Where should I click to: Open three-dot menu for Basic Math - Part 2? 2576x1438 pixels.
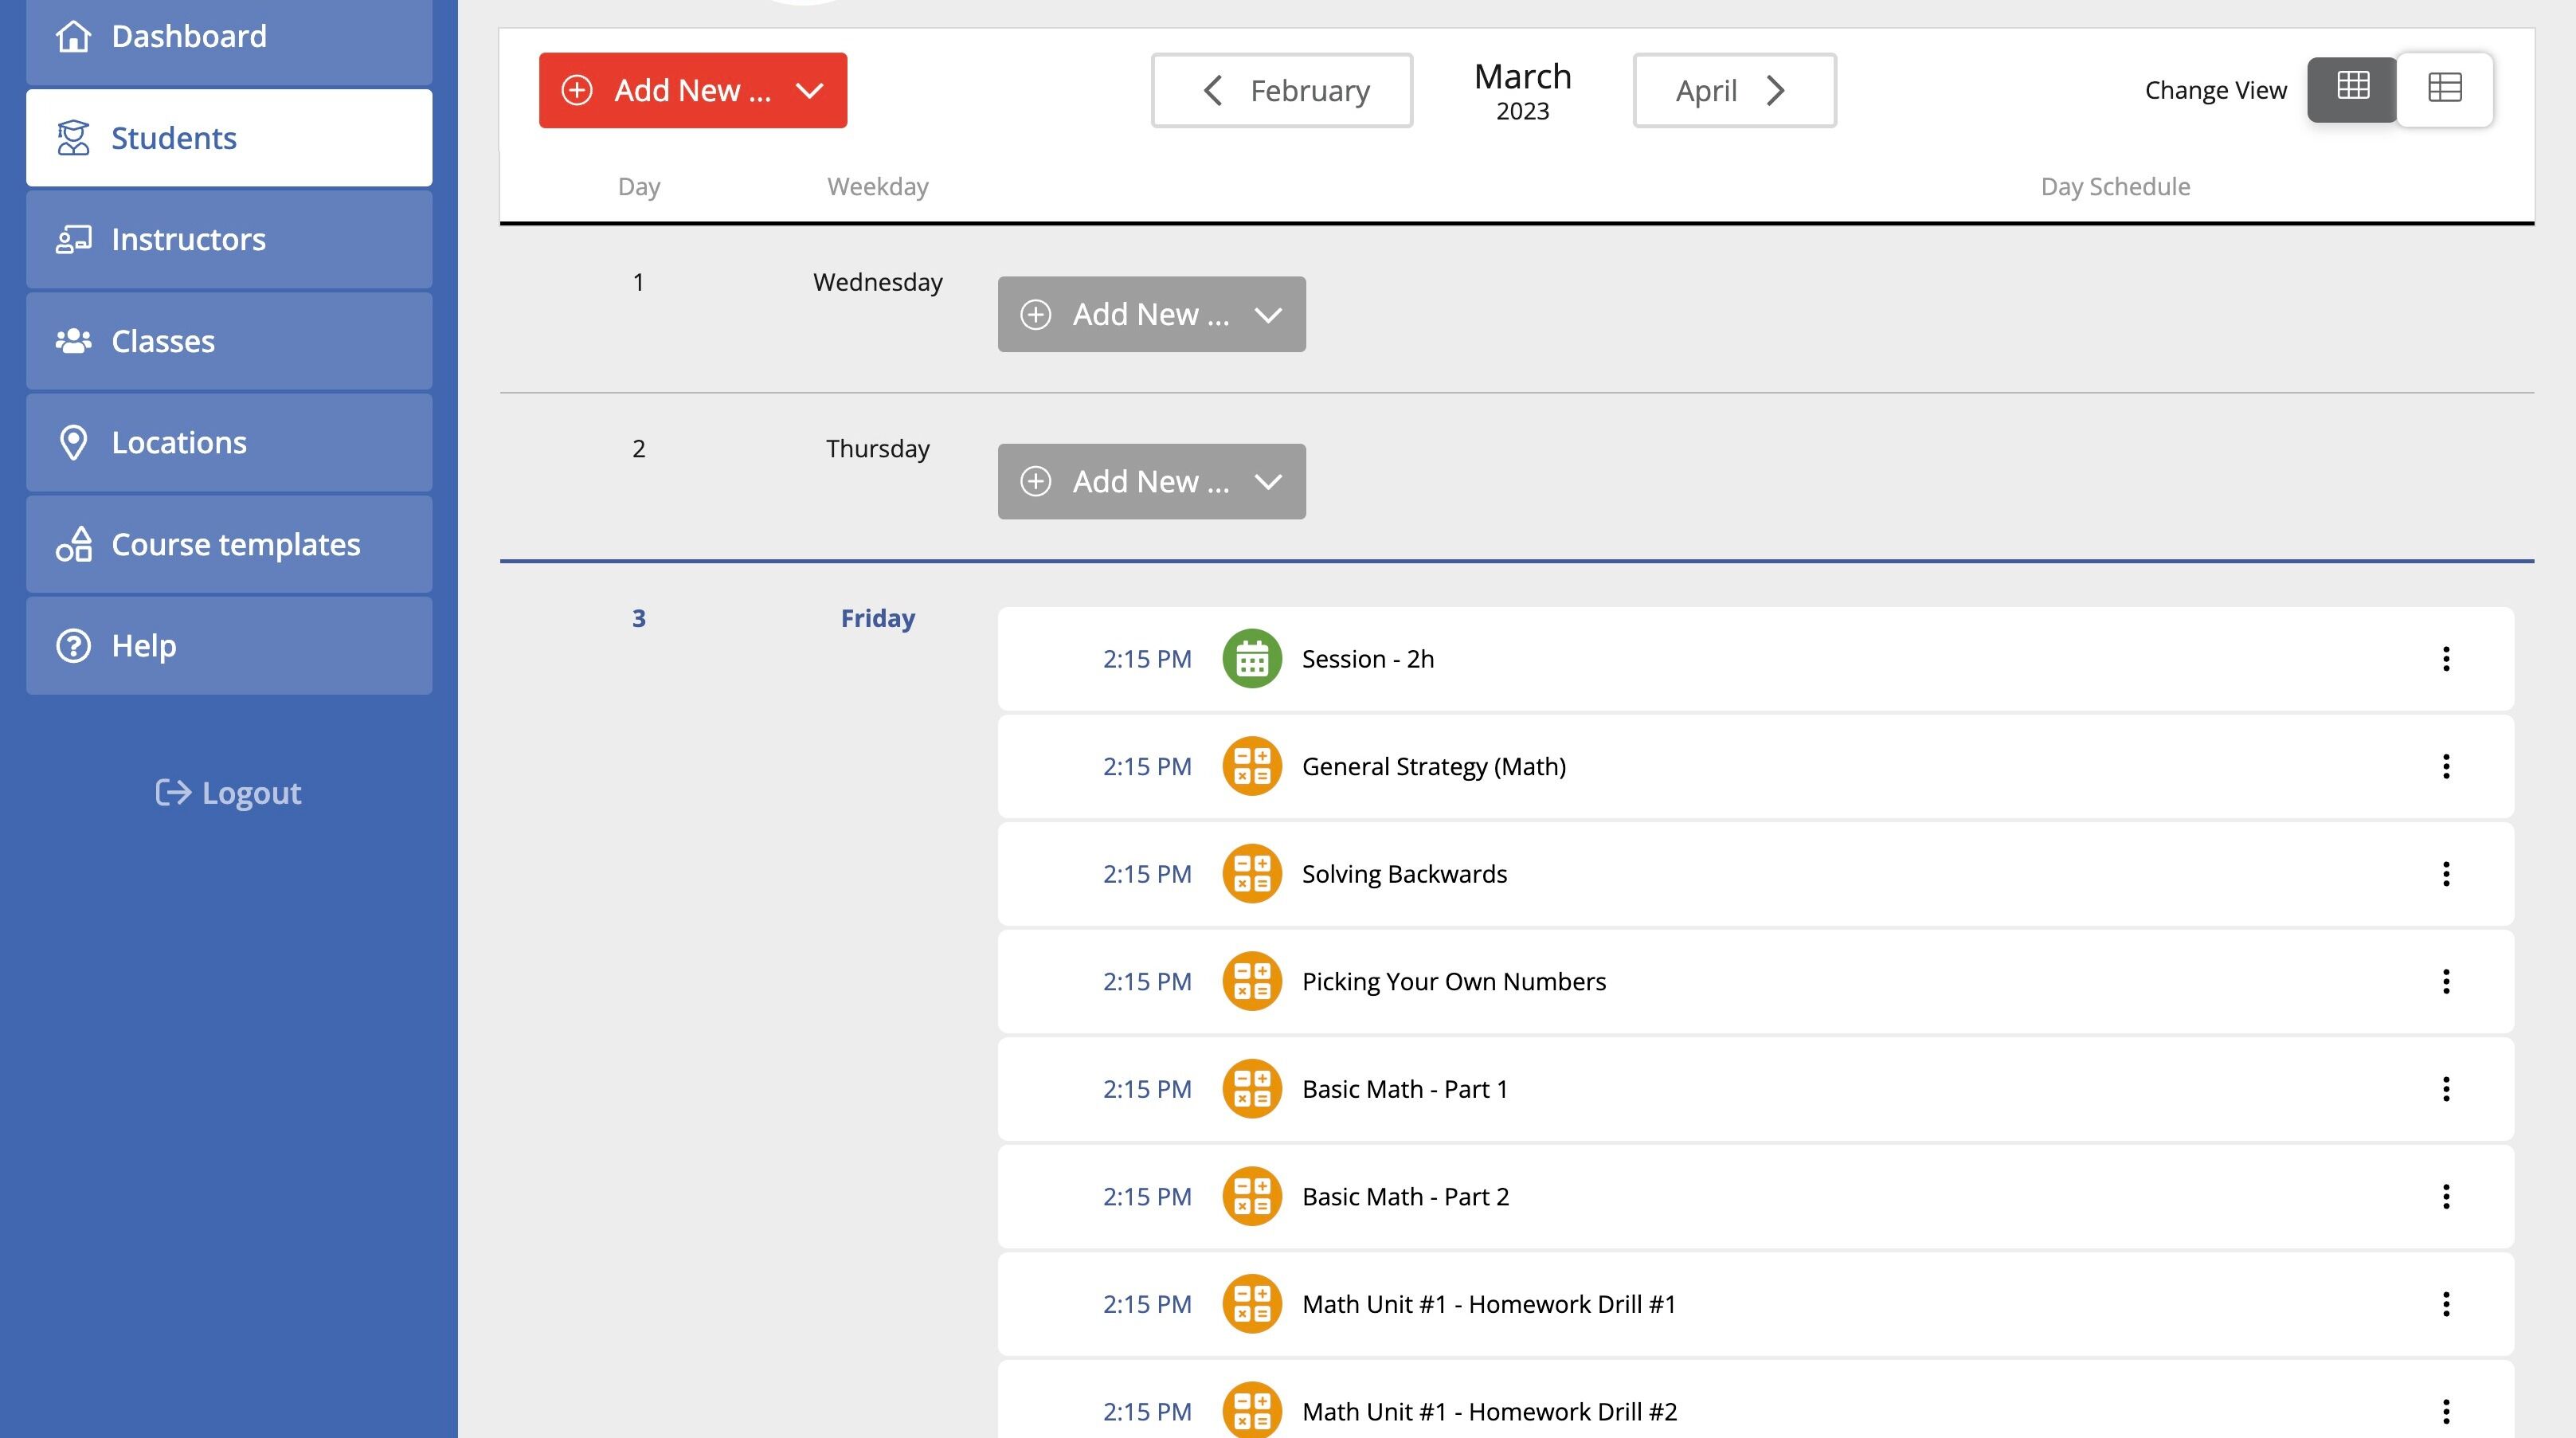pos(2446,1197)
